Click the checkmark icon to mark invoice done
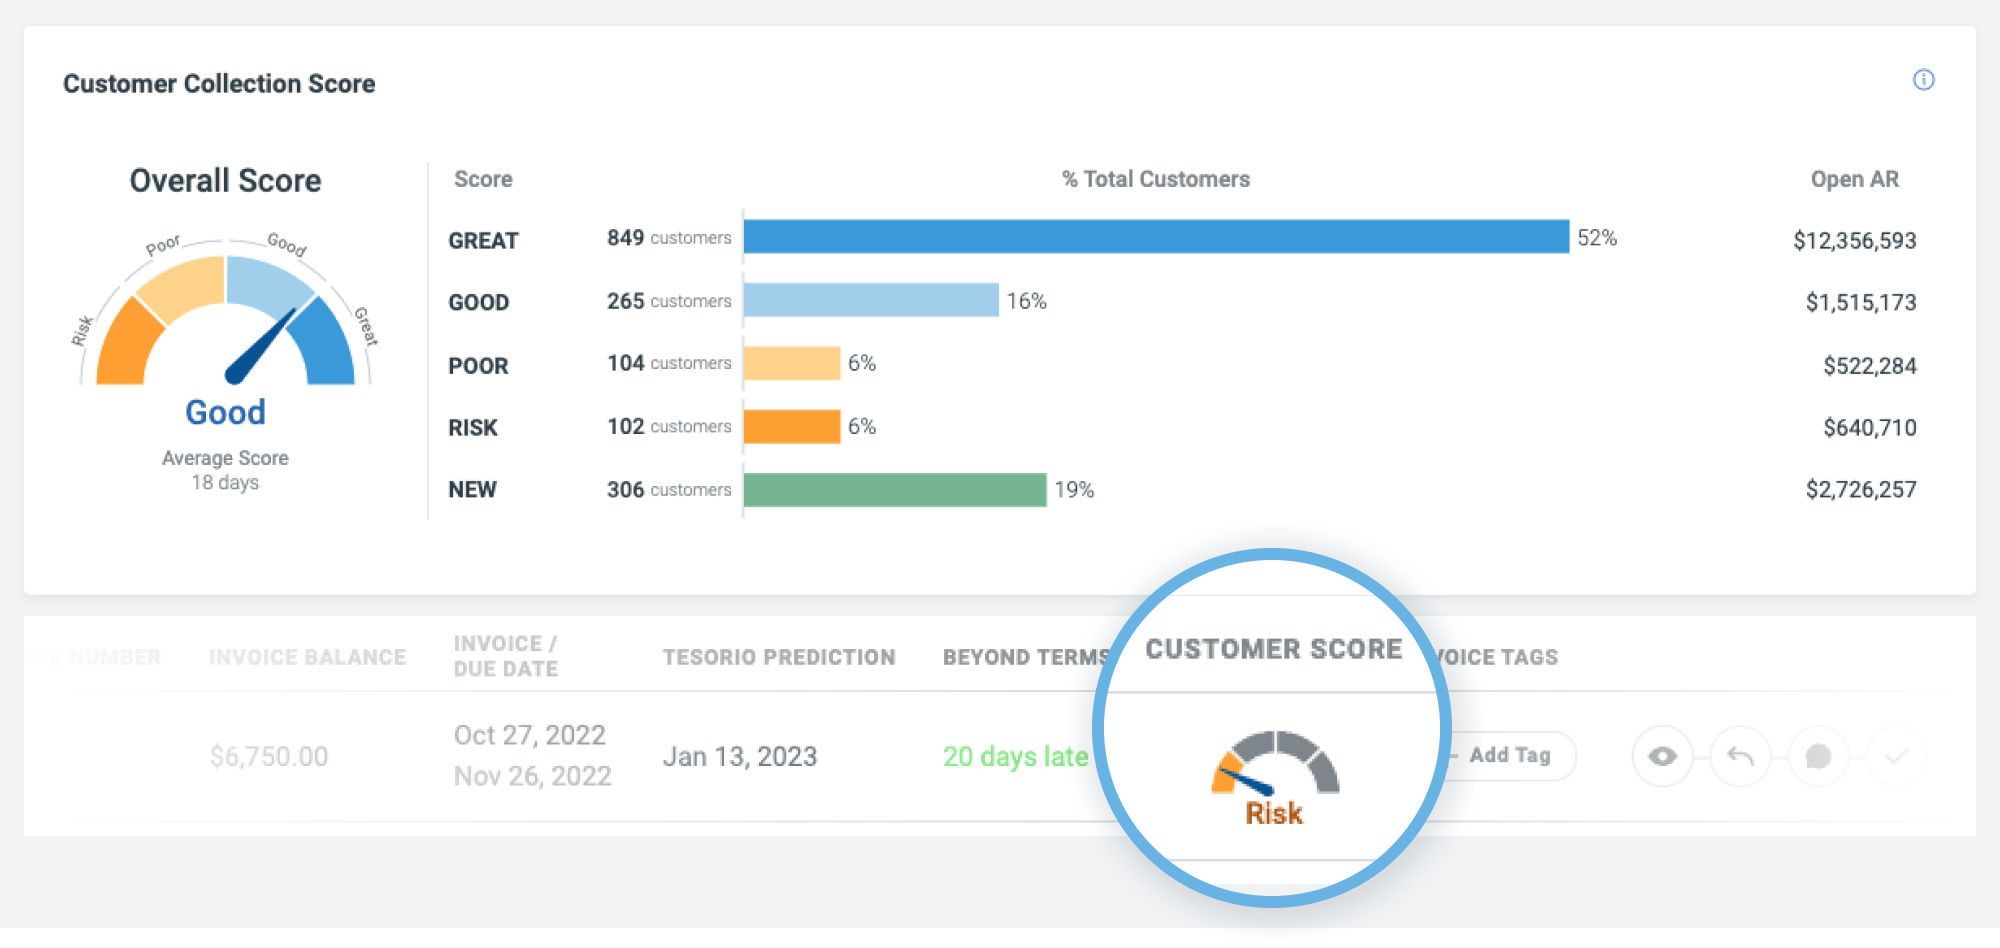The height and width of the screenshot is (948, 2000). 1896,756
